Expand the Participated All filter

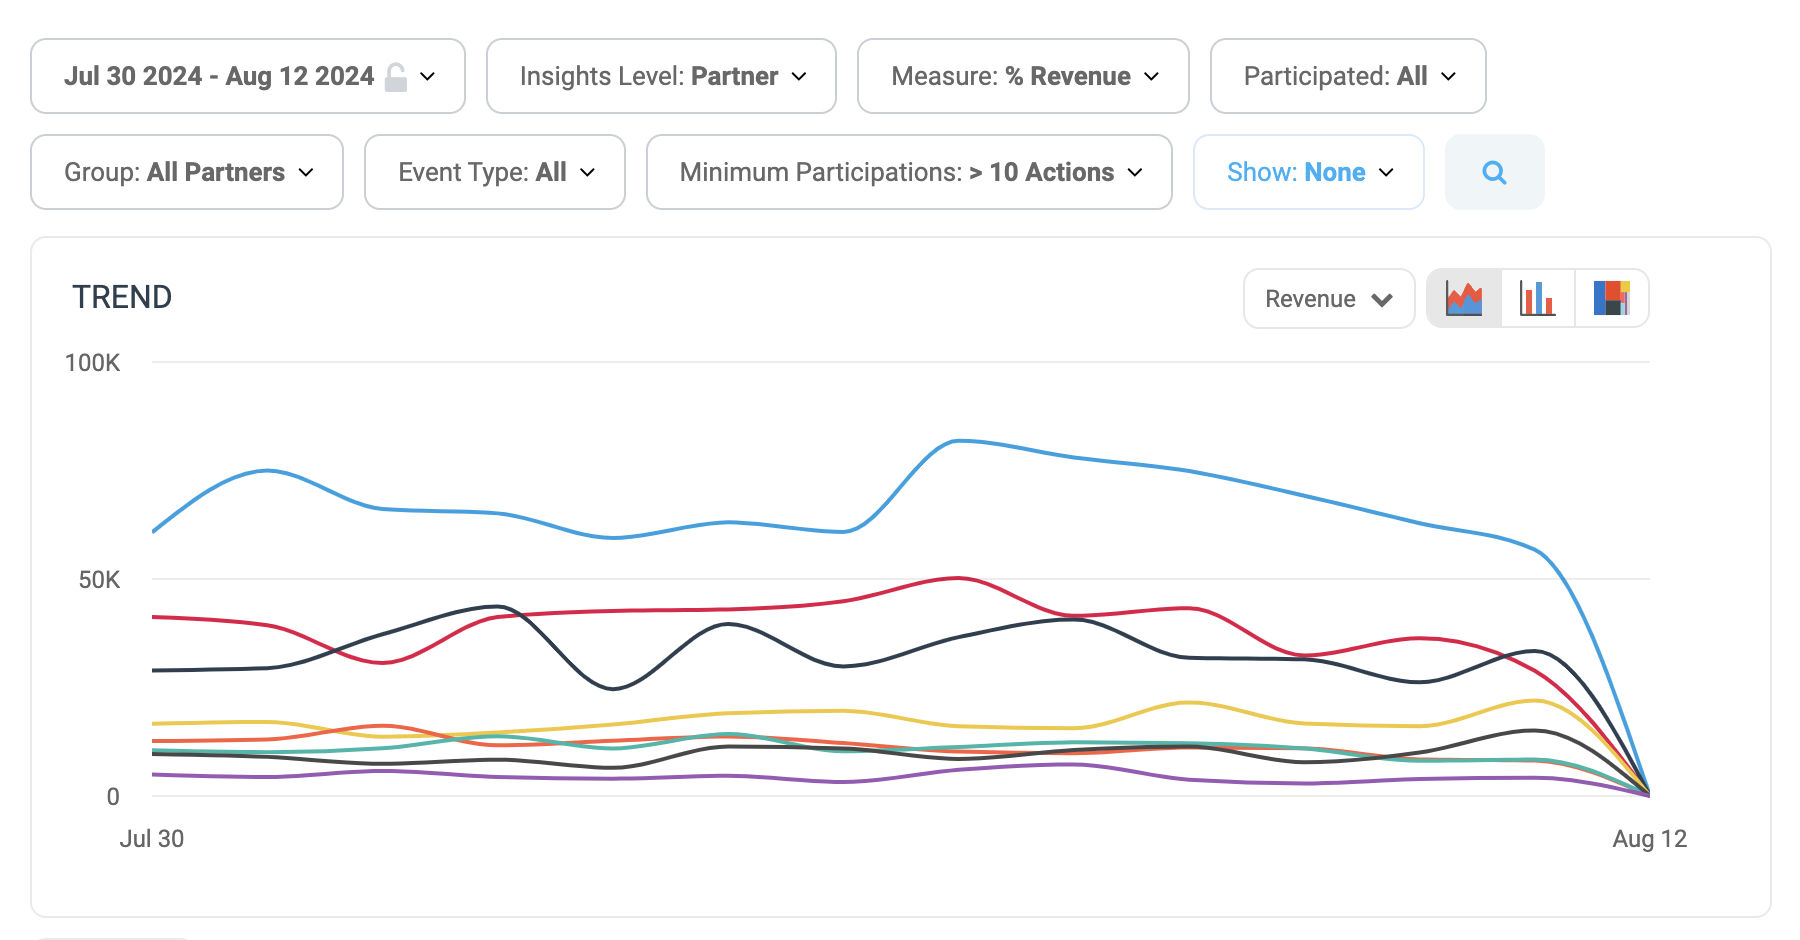pos(1347,77)
